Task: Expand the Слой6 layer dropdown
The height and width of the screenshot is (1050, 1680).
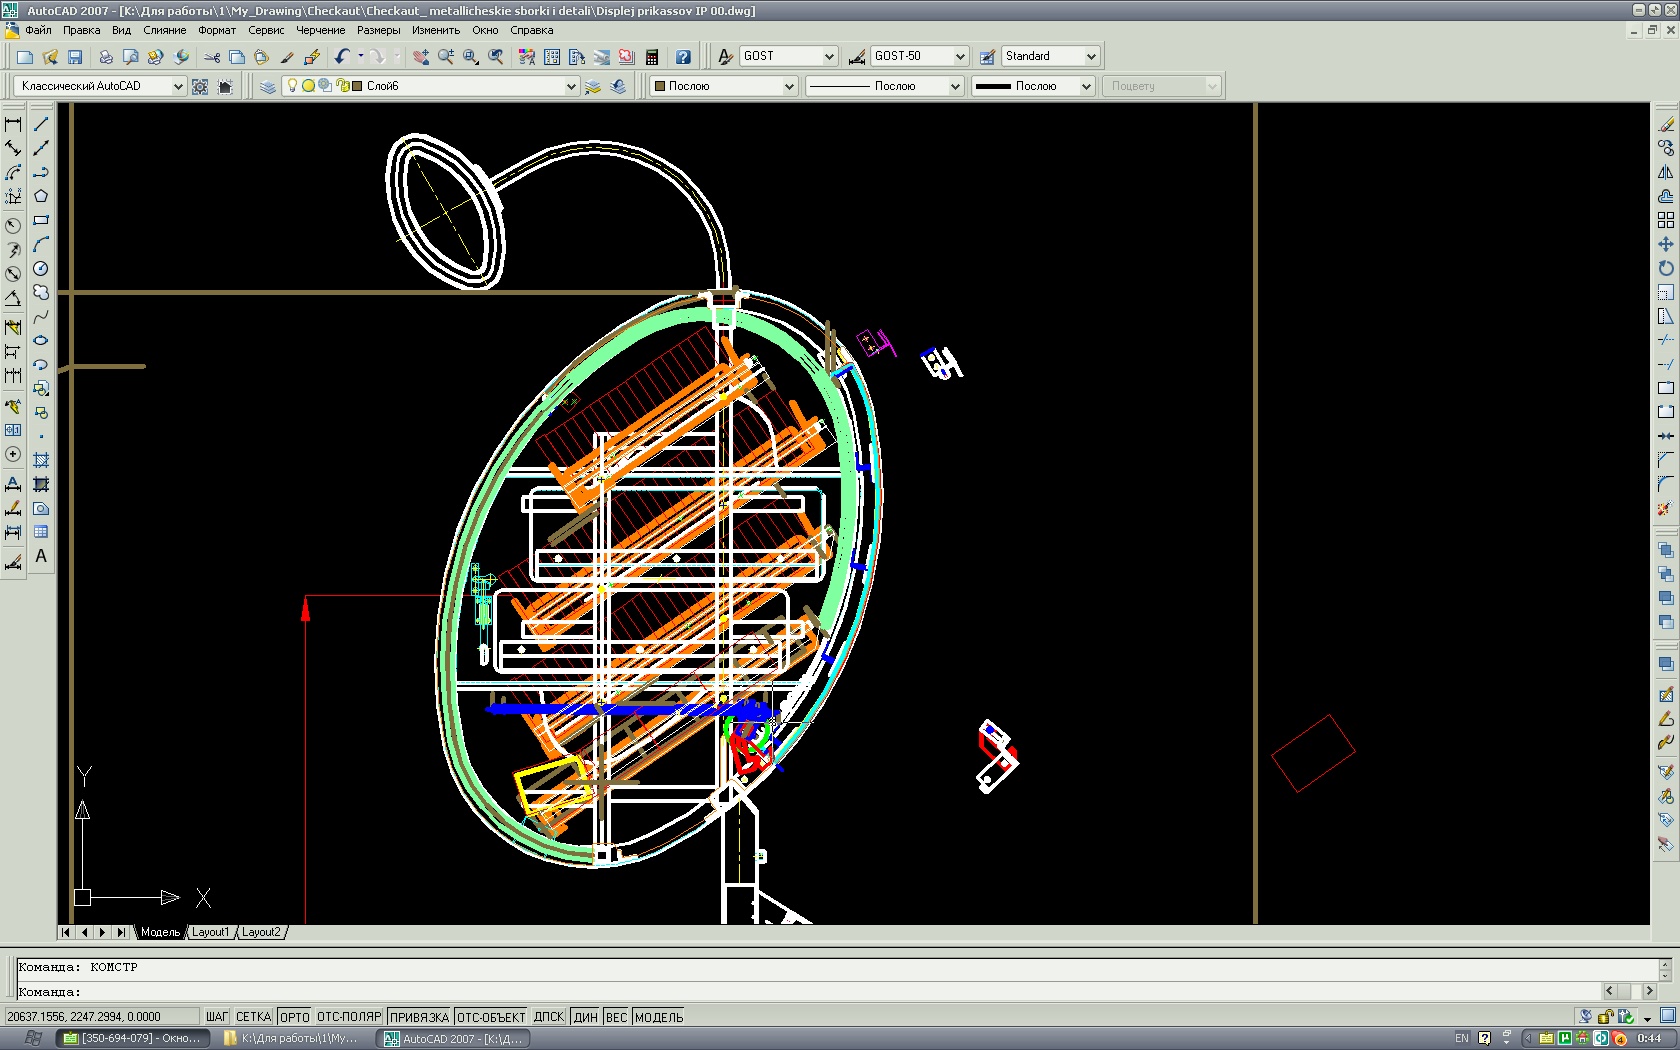Action: tap(571, 86)
